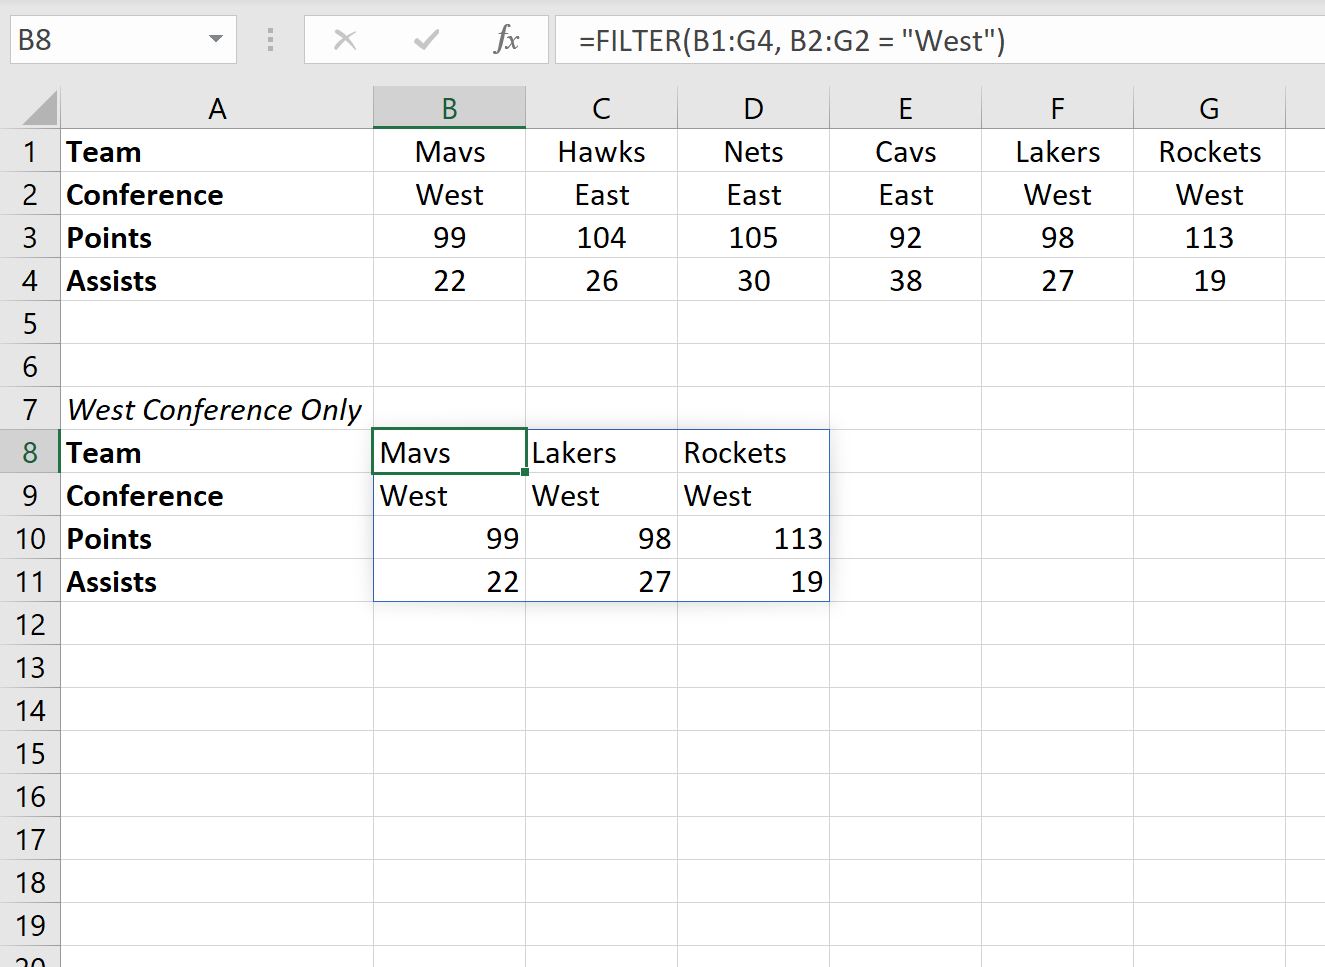1325x967 pixels.
Task: Select the Rockets cell in row 8
Action: (x=754, y=452)
